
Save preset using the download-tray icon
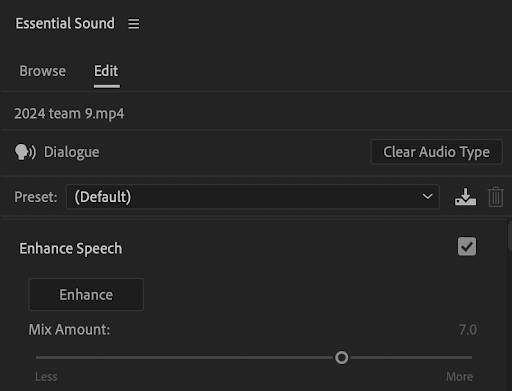pos(465,197)
